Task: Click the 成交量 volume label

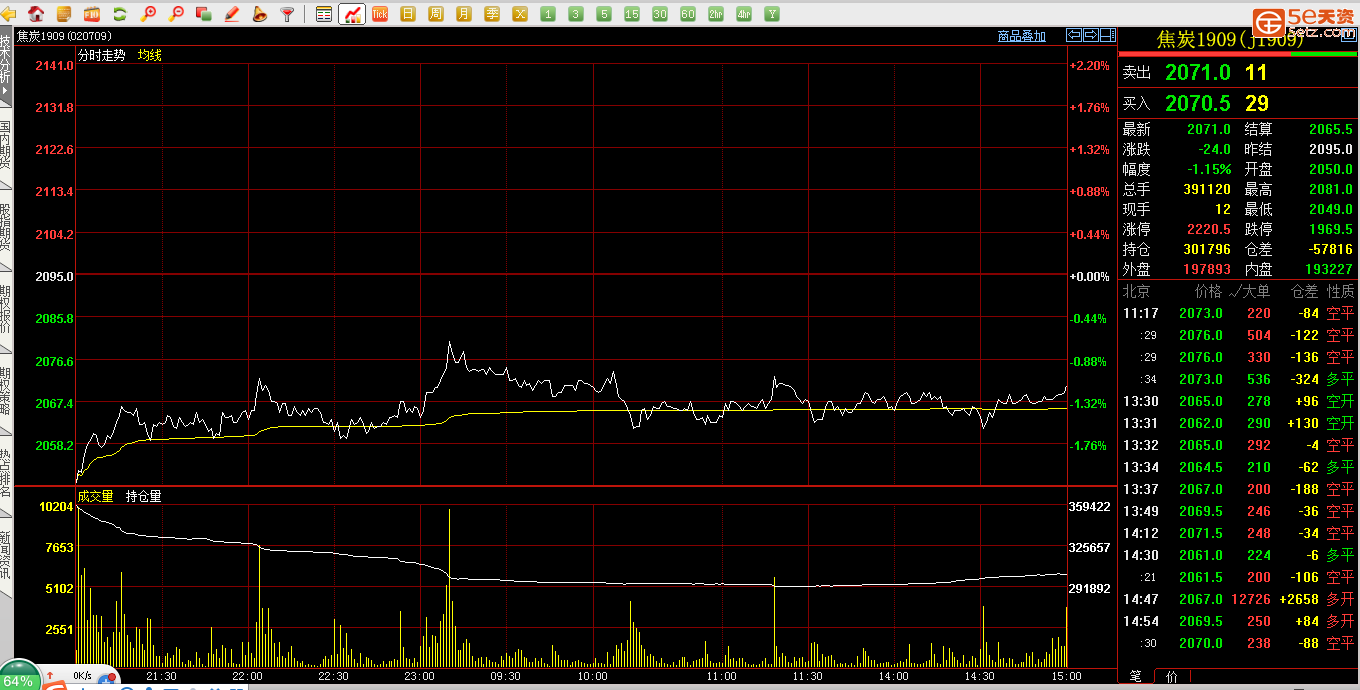Action: (96, 496)
